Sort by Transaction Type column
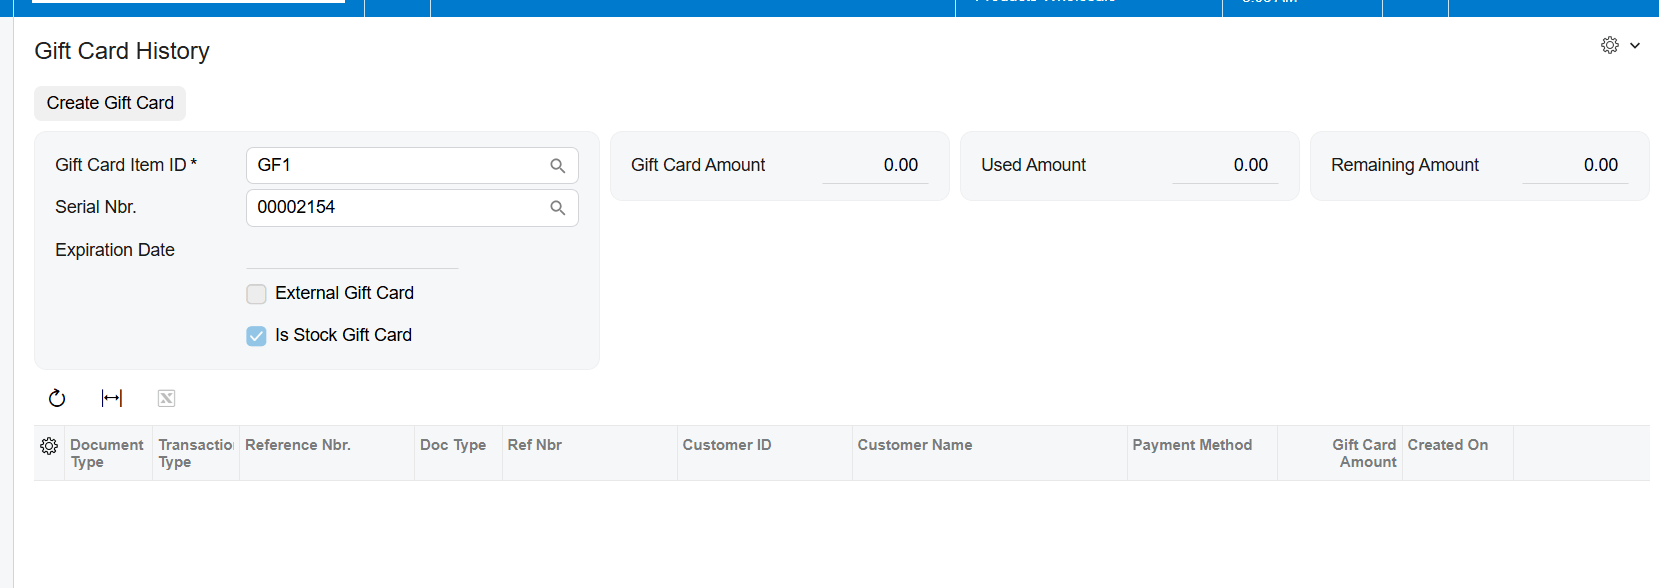 [196, 453]
